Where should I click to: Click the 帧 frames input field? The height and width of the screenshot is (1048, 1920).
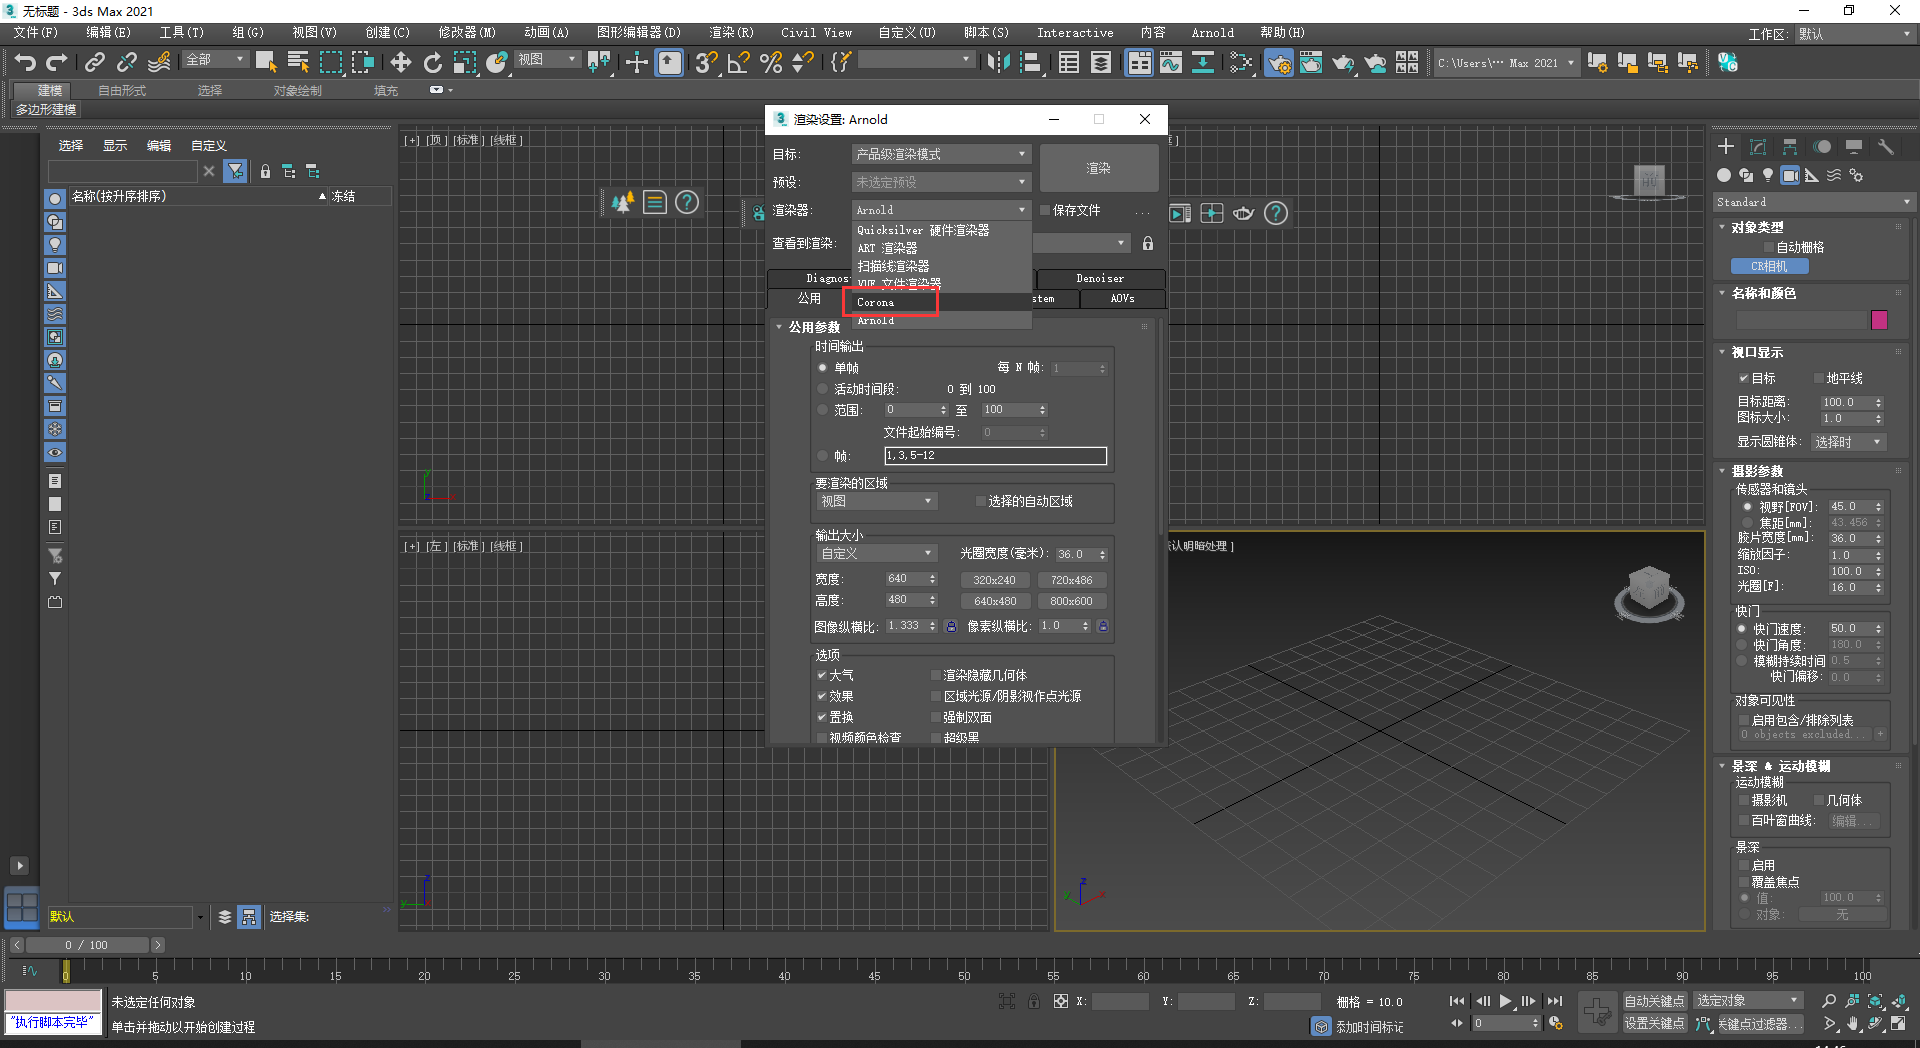[x=995, y=455]
